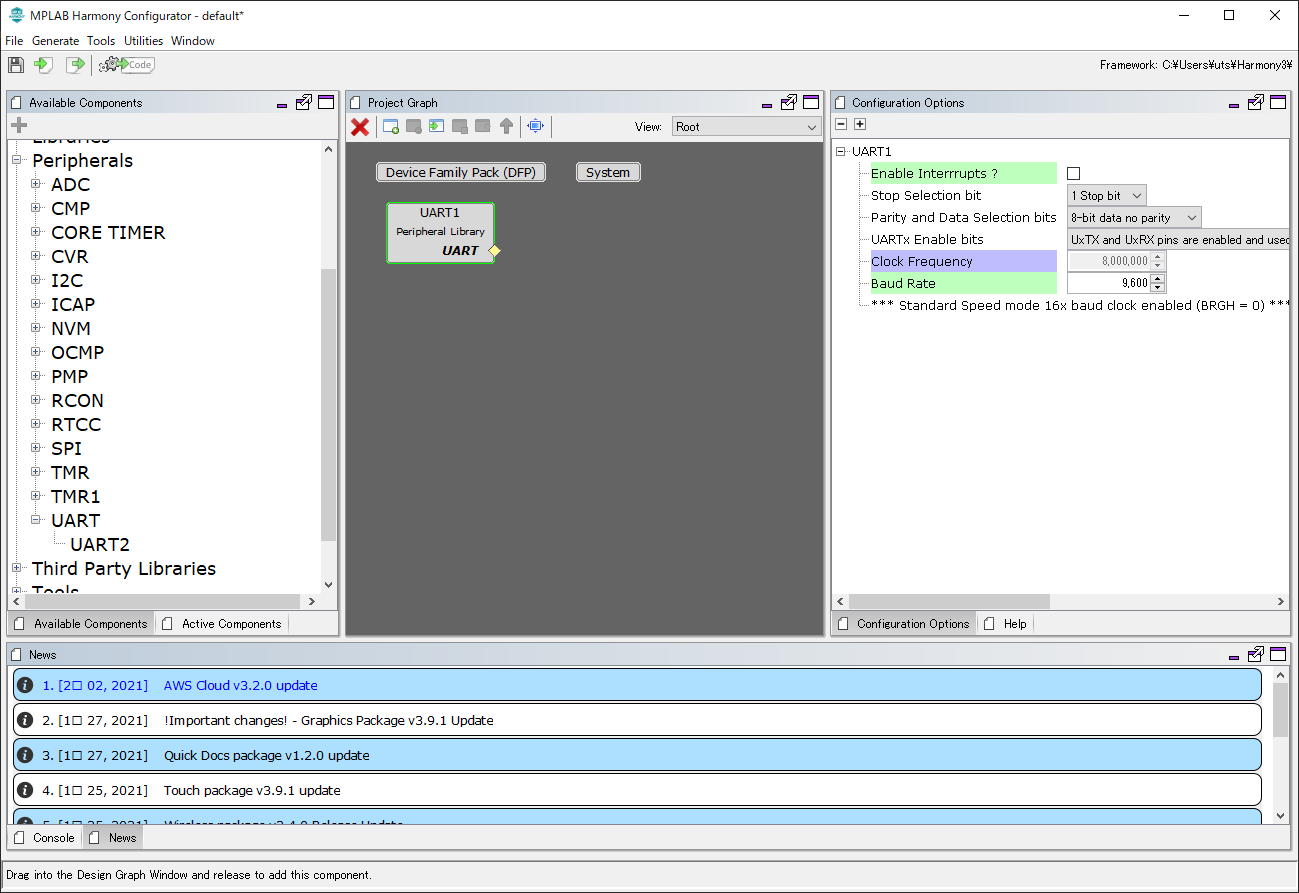The width and height of the screenshot is (1299, 893).
Task: Undock the Available Components panel
Action: [x=304, y=102]
